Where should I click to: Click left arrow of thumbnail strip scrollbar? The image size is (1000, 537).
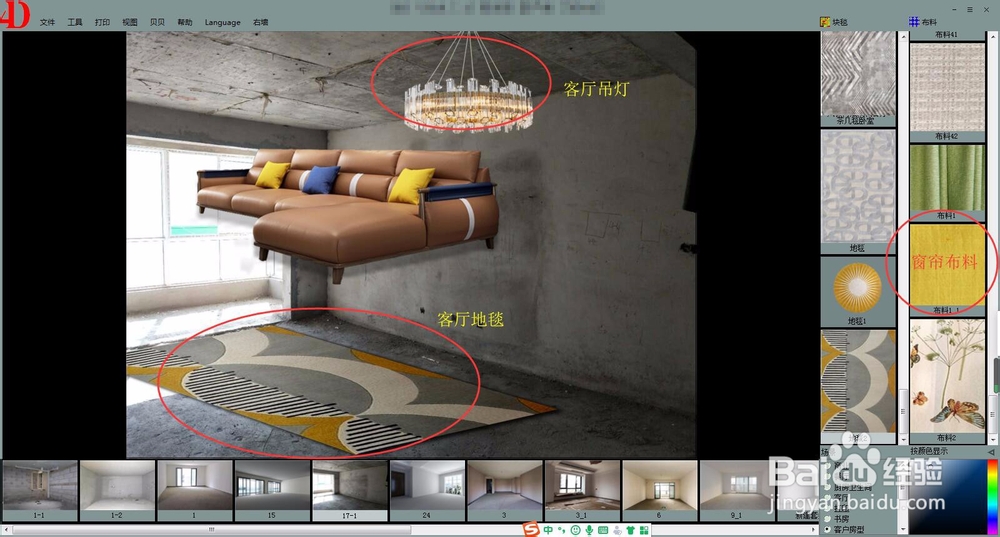pos(5,529)
